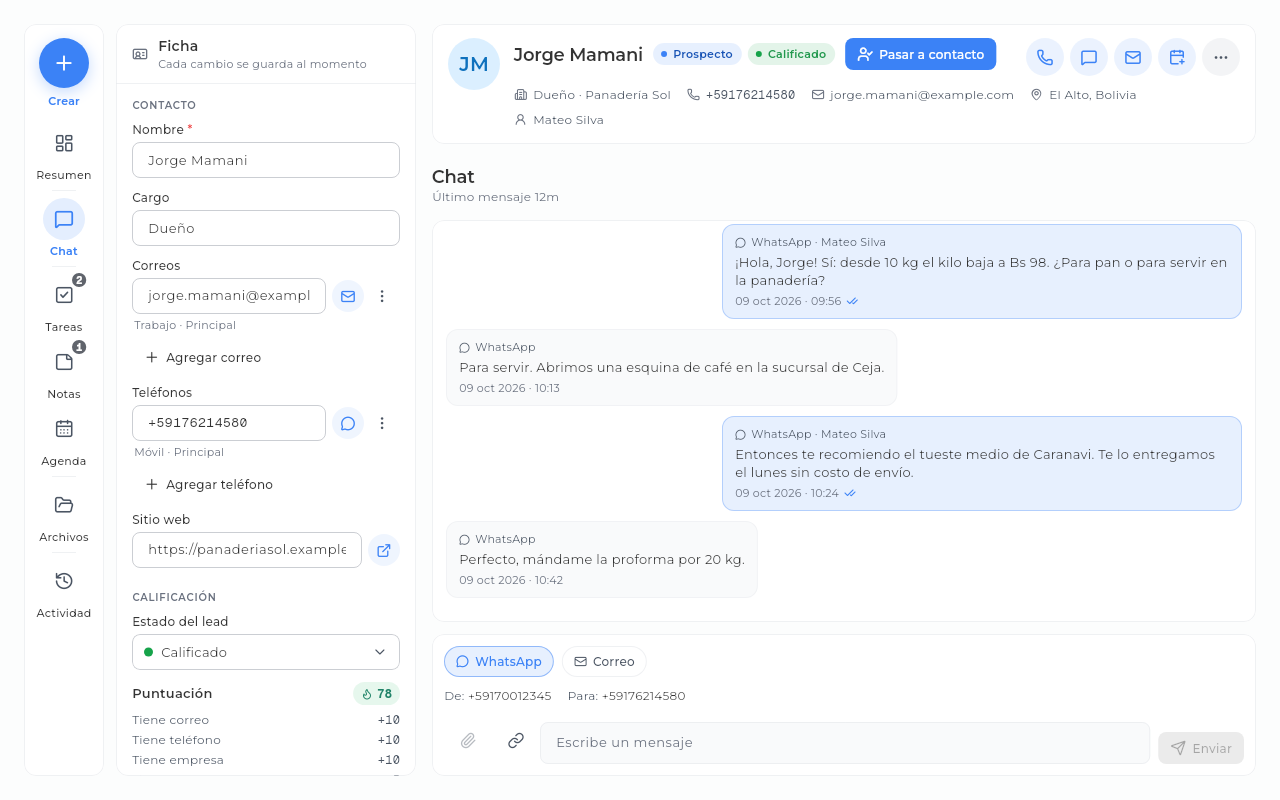1280x800 pixels.
Task: Click Agregar teléfono
Action: pos(209,484)
